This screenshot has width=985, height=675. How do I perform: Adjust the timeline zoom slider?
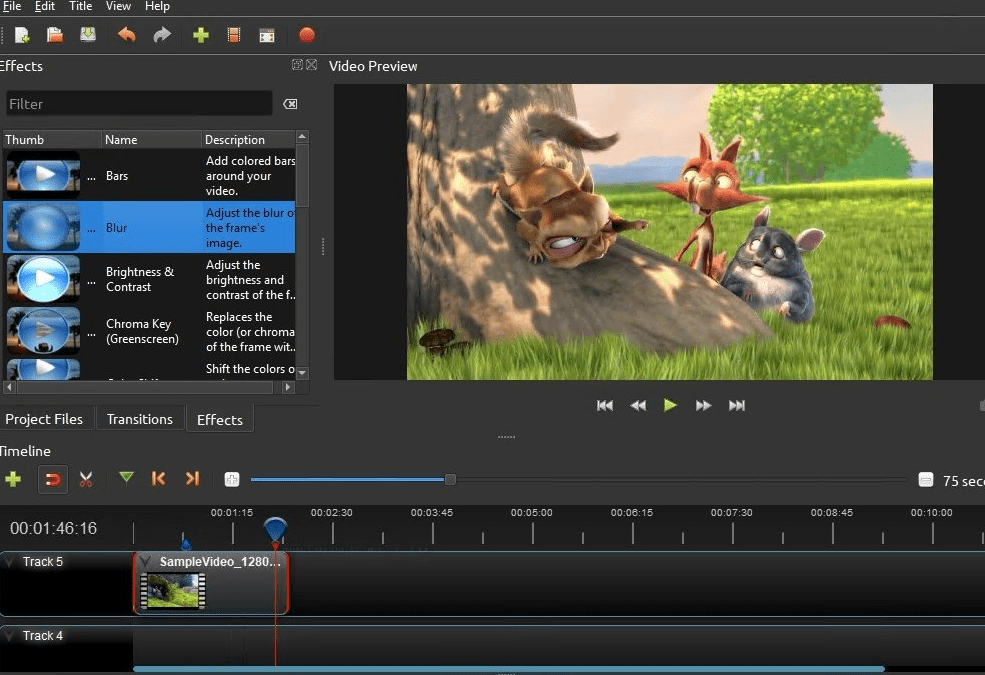[449, 479]
